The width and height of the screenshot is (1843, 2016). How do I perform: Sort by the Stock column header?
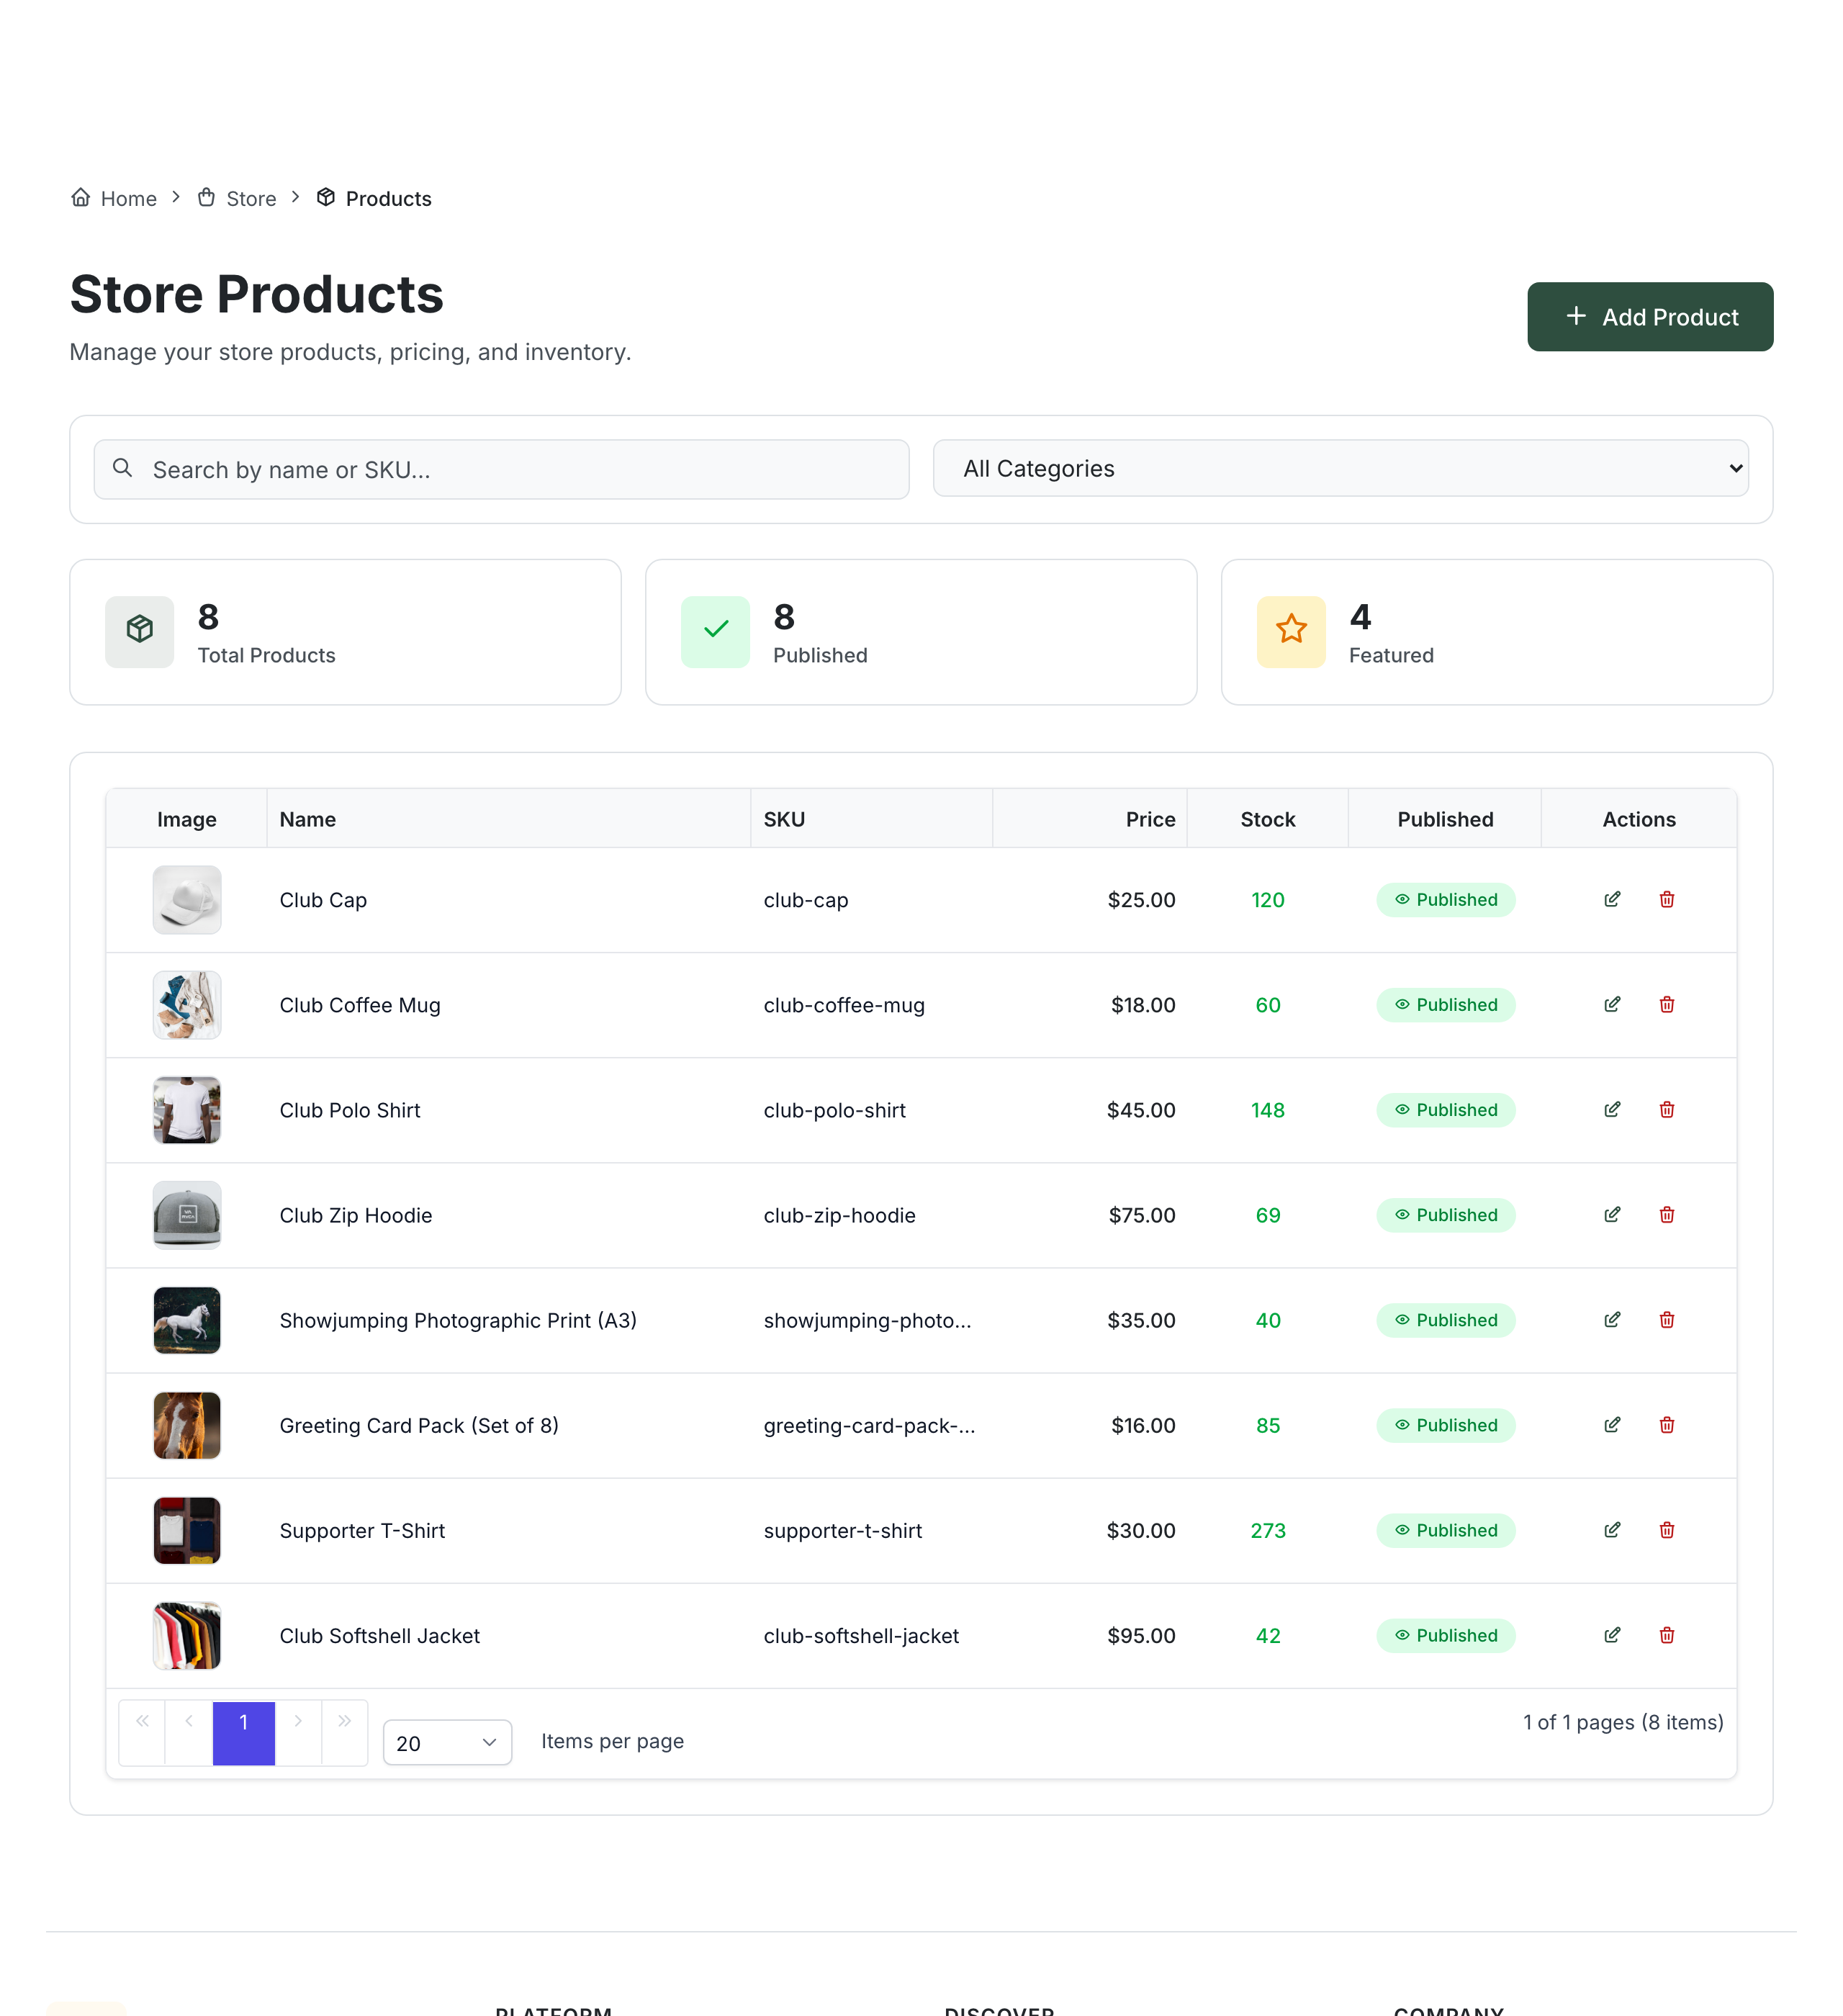coord(1267,818)
